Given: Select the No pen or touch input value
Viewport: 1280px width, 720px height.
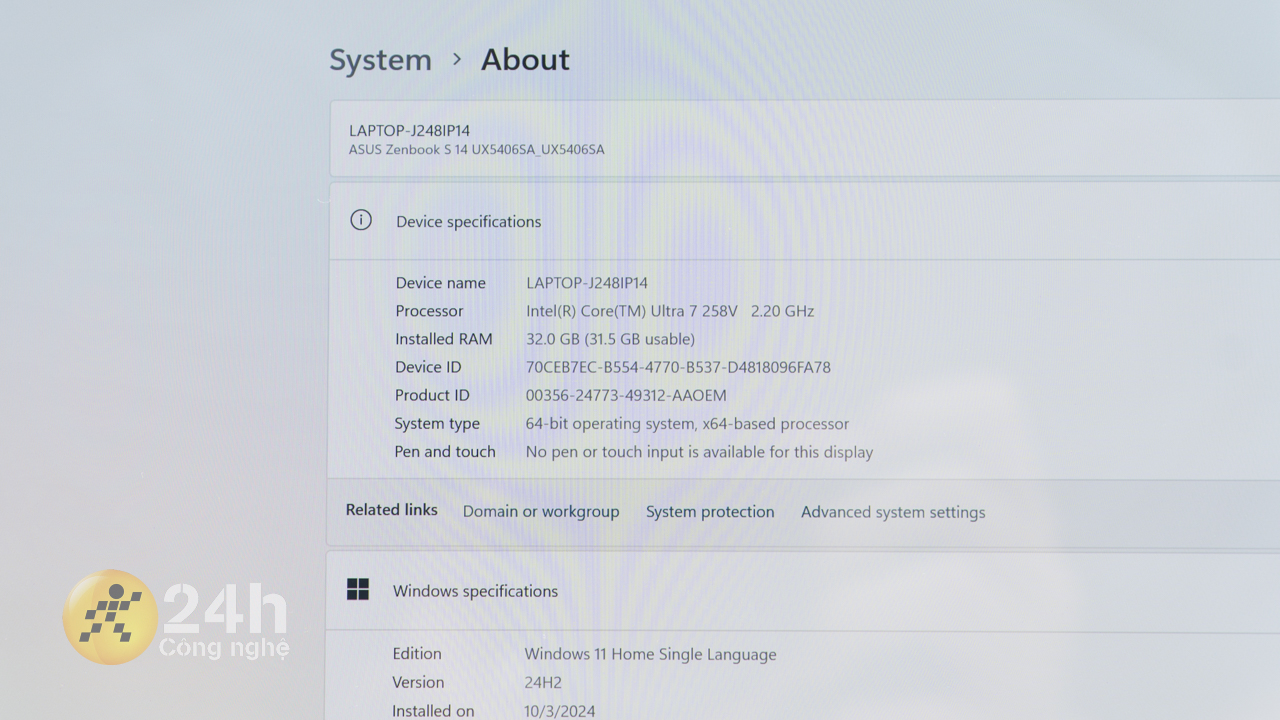Looking at the screenshot, I should 699,452.
